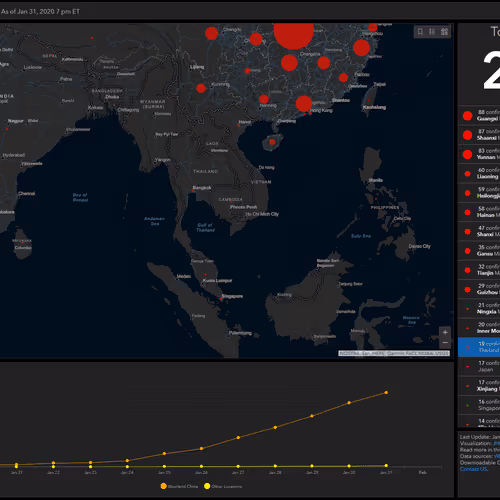Select the Tianjin row with 32 confirmed
Viewport: 500px width, 500px height.
pyautogui.click(x=479, y=270)
